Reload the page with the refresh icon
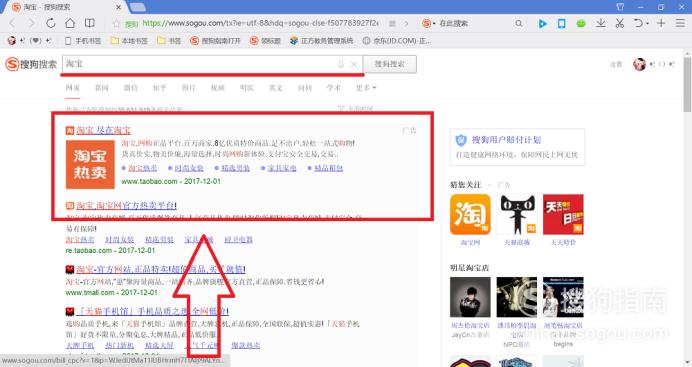The width and height of the screenshot is (692, 367). pos(51,23)
